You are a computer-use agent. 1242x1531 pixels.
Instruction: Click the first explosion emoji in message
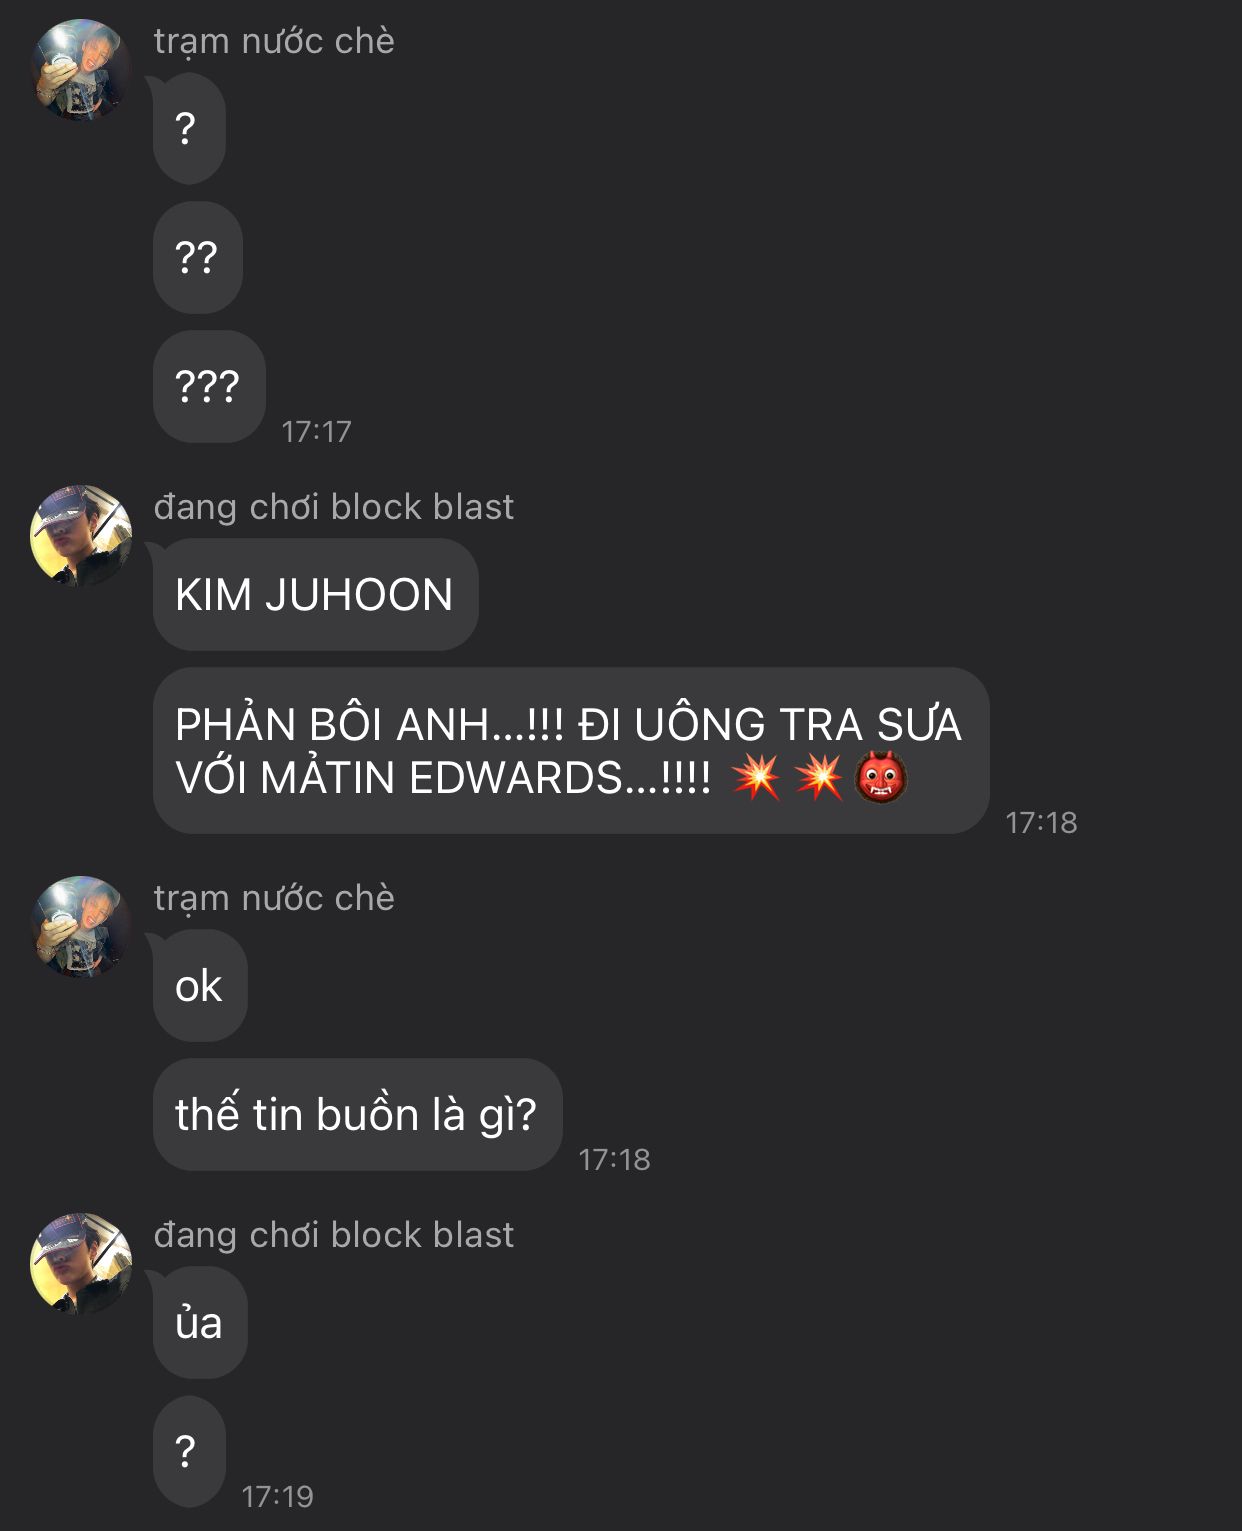click(x=756, y=777)
